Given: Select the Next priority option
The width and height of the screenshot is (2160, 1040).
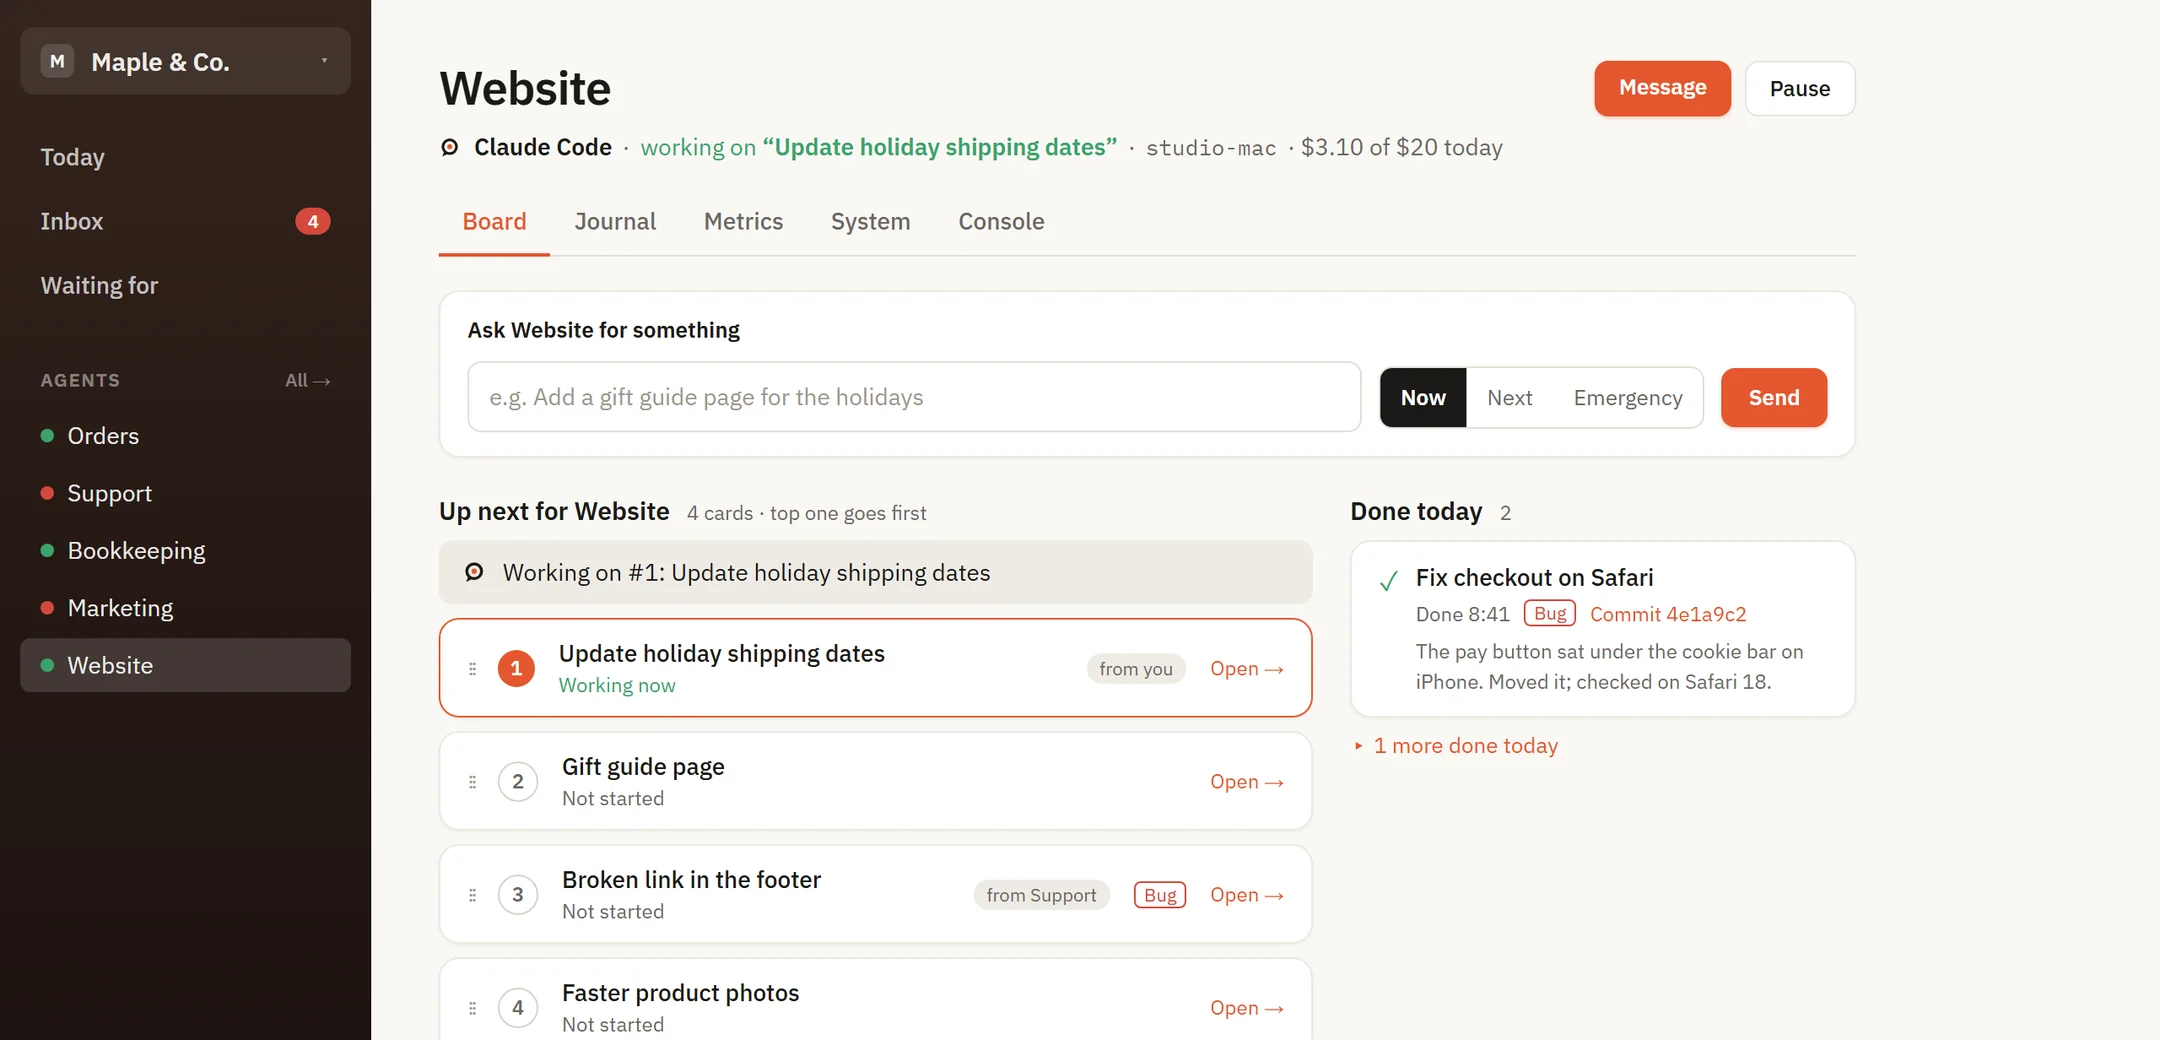Looking at the screenshot, I should coord(1509,397).
